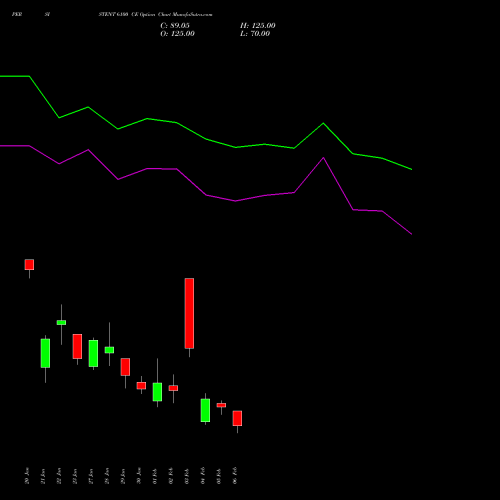The height and width of the screenshot is (500, 500).
Task: Select the 05 Feb date label
Action: click(x=219, y=476)
